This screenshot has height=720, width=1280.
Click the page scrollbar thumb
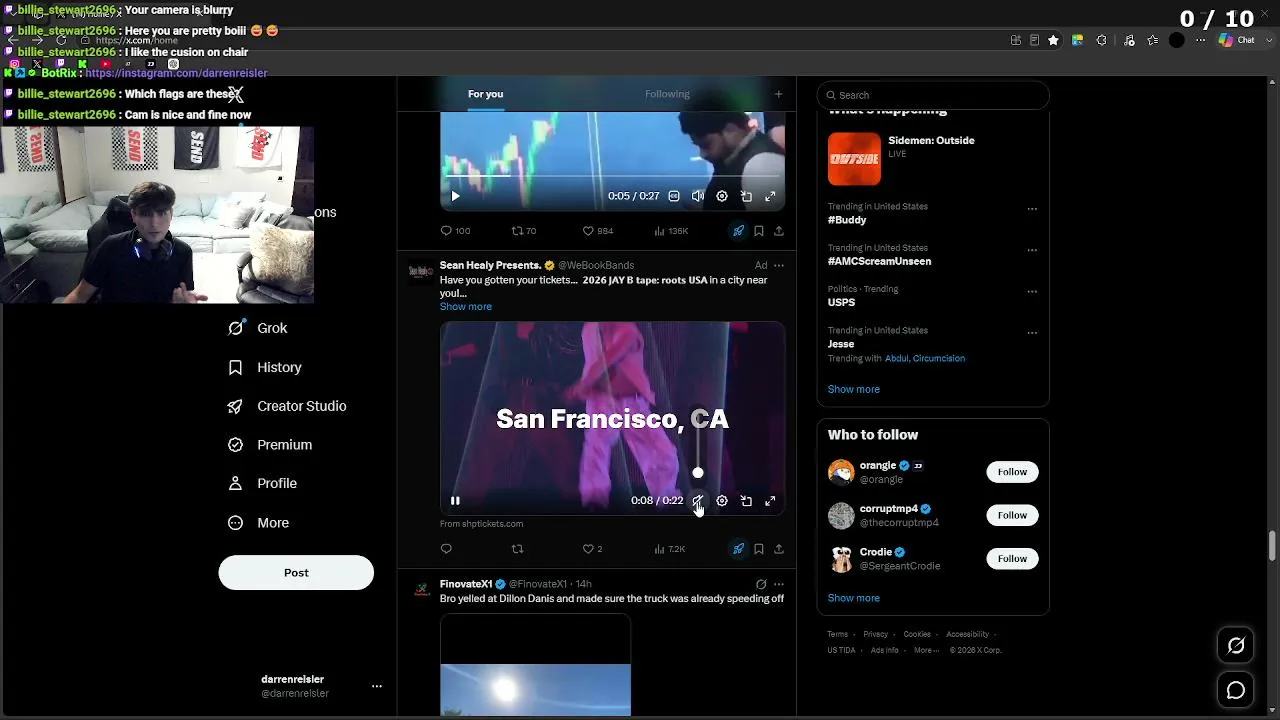click(1273, 547)
